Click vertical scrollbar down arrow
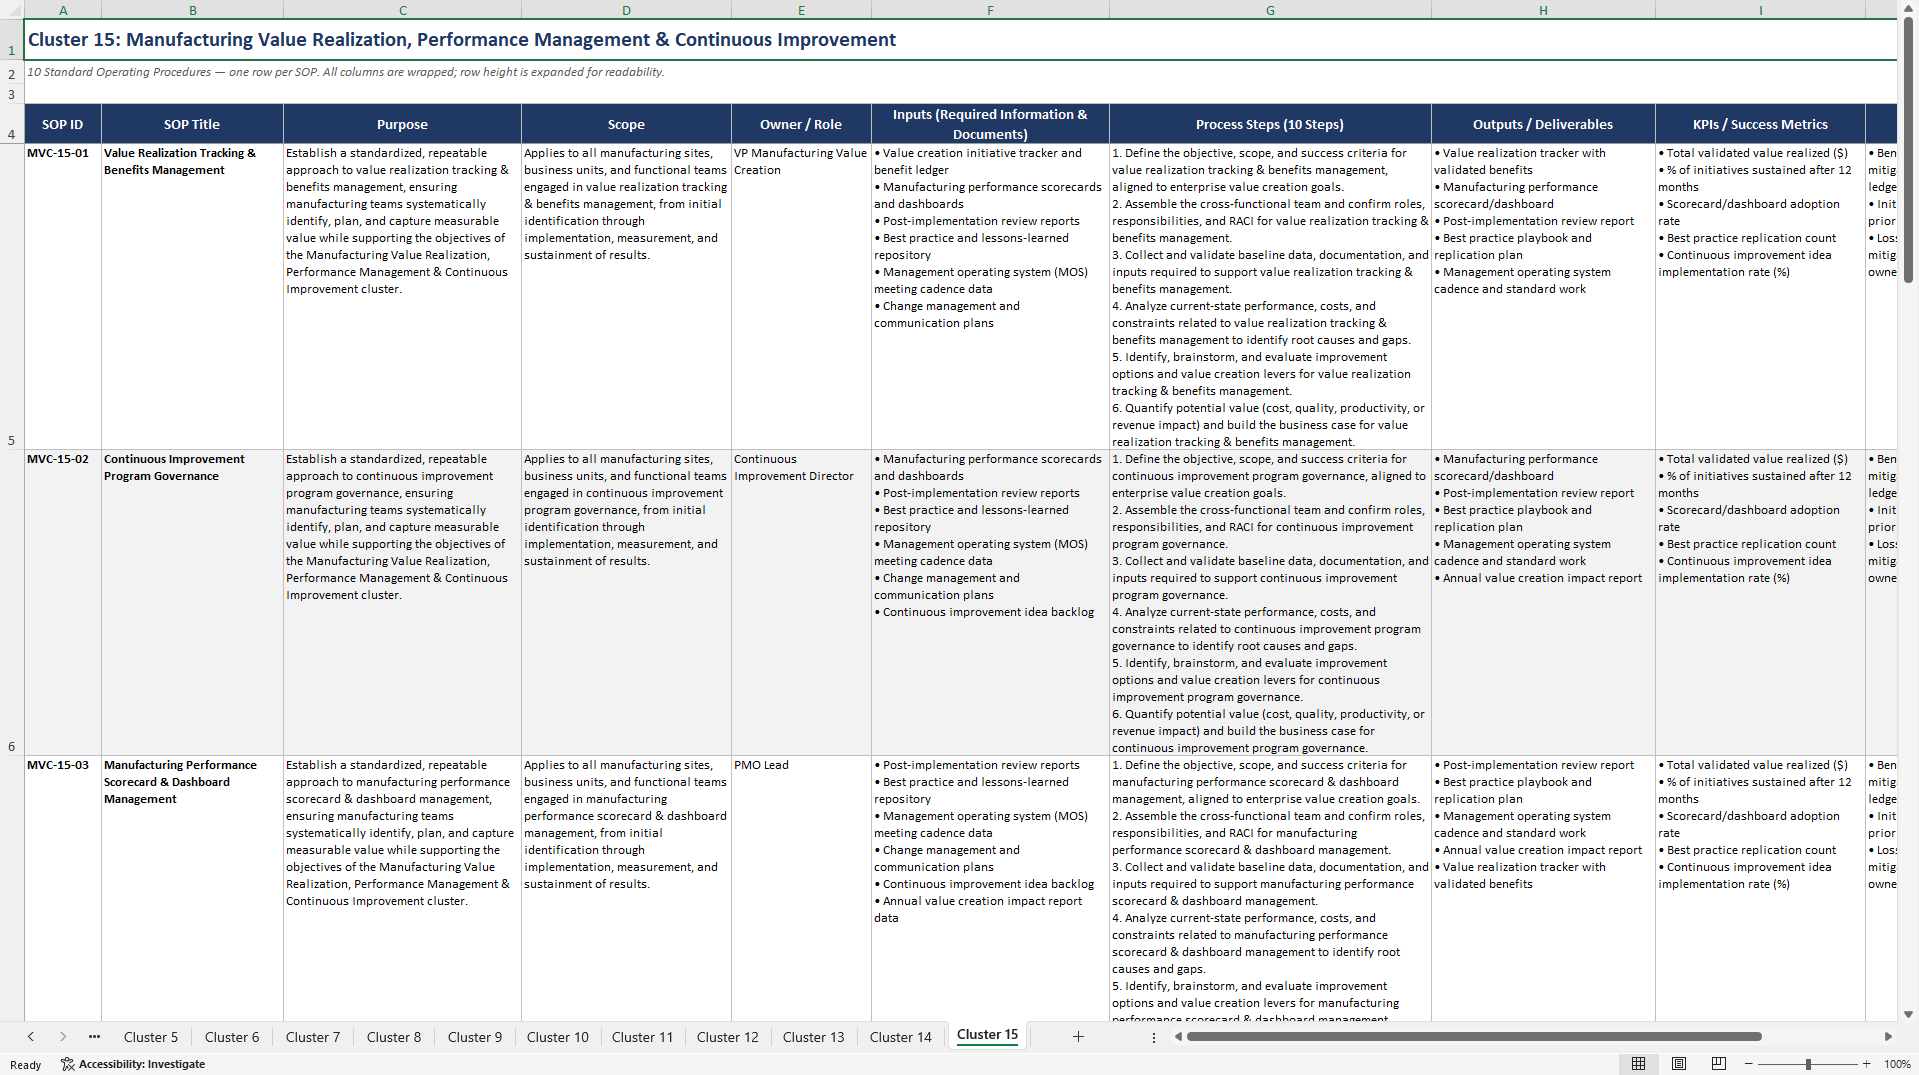Viewport: 1919px width, 1075px height. point(1908,1014)
